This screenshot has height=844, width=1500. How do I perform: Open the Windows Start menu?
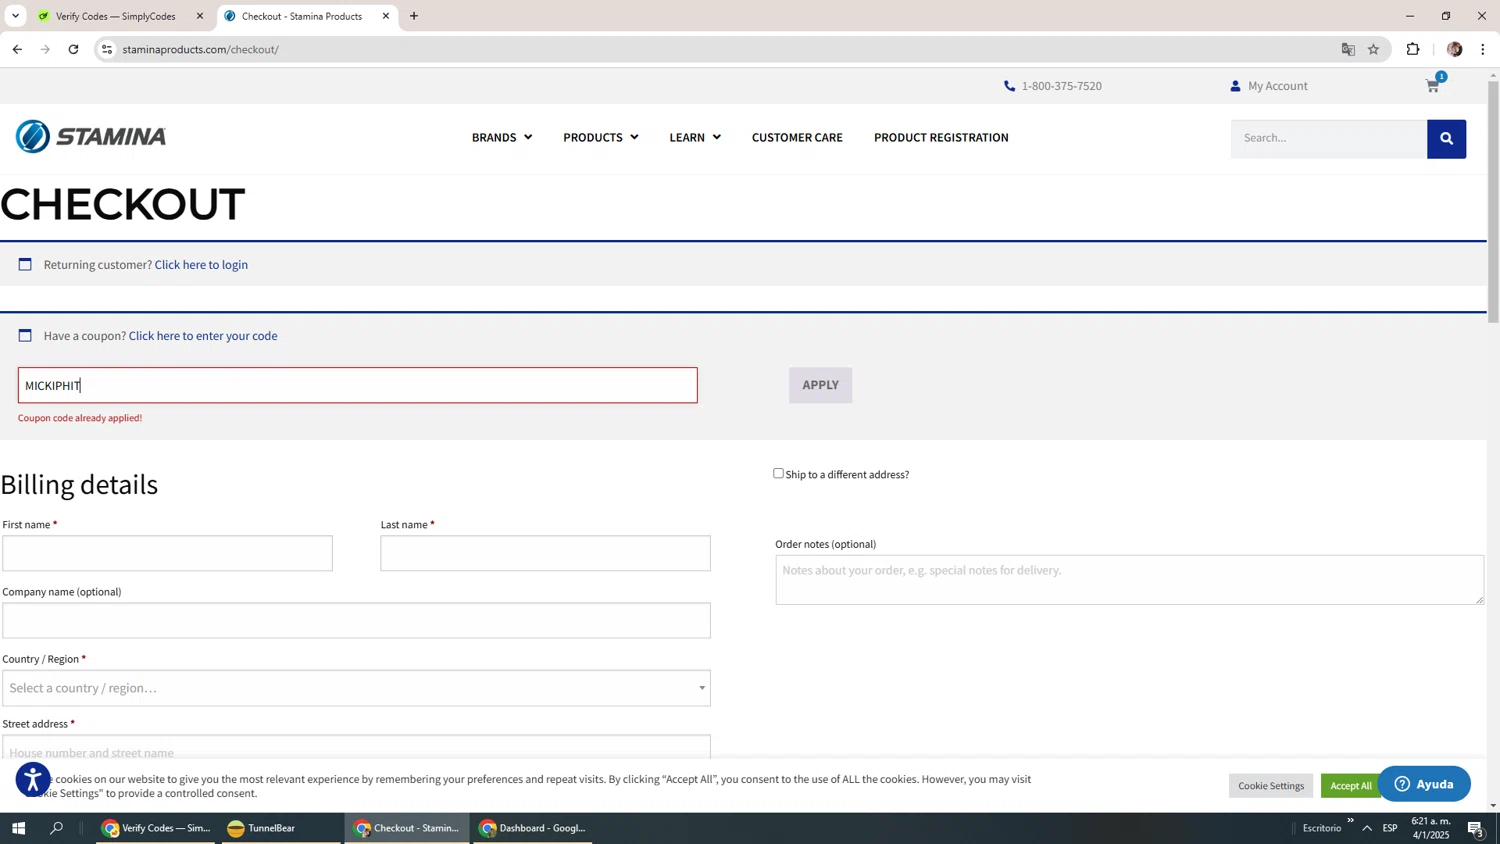tap(18, 828)
